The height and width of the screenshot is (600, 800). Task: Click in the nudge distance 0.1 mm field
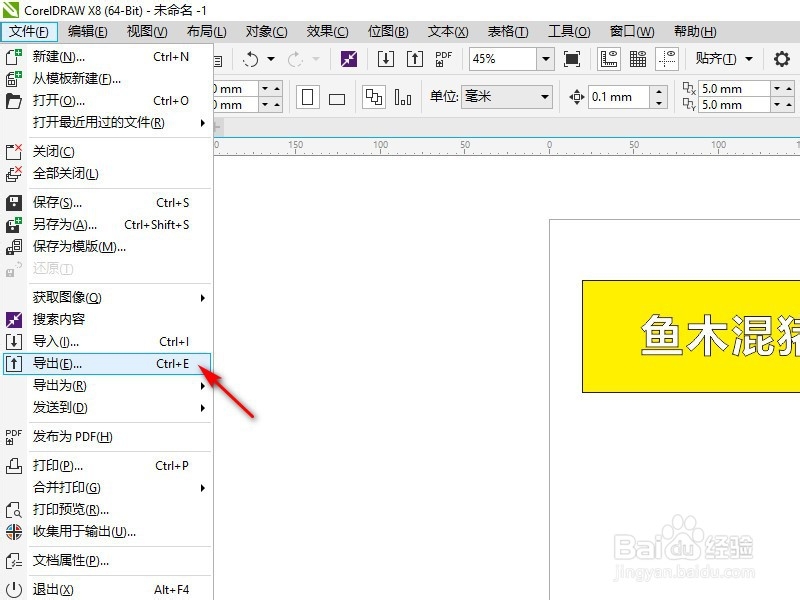click(x=619, y=97)
